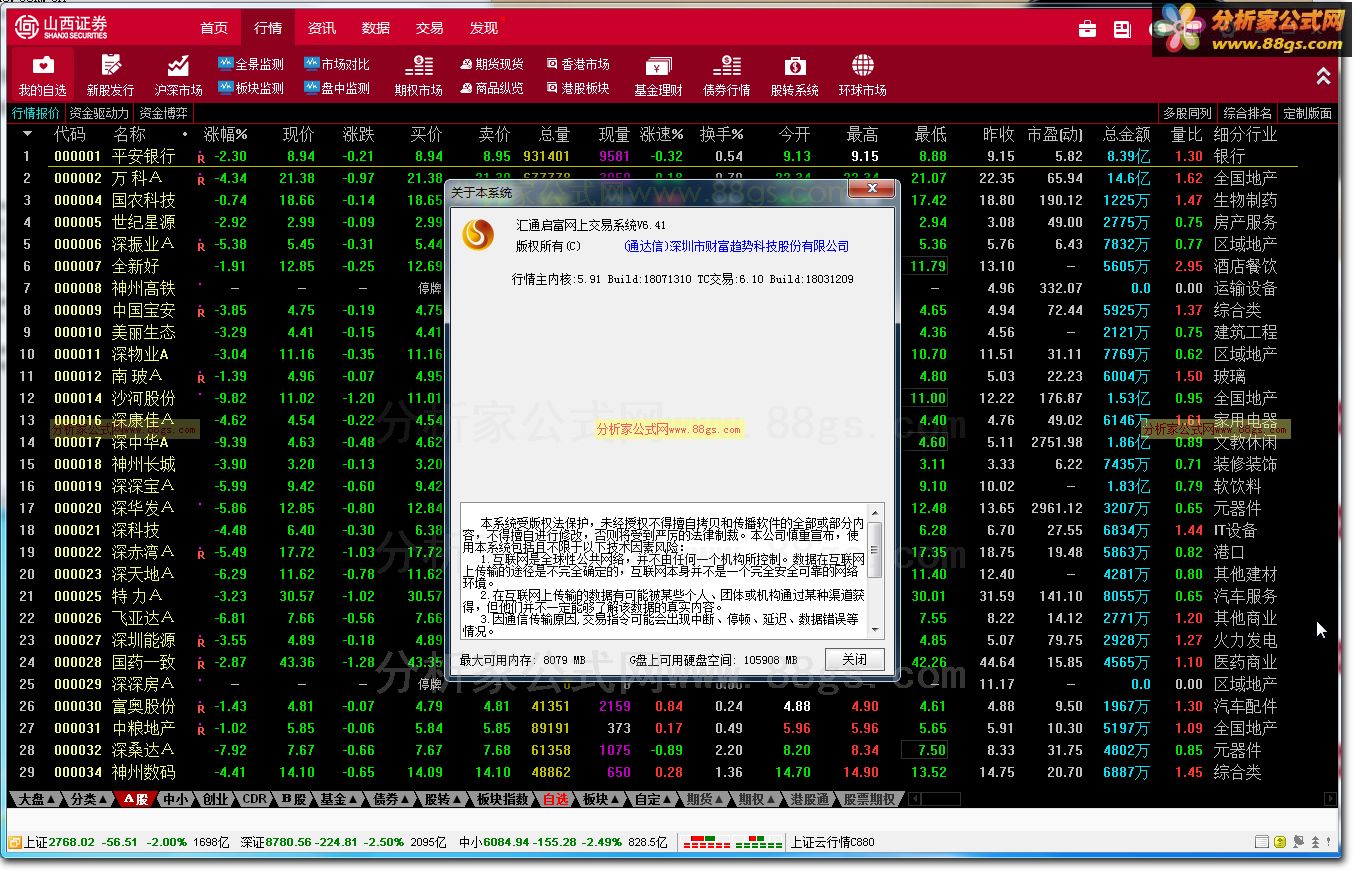1354x871 pixels.
Task: Expand the 分类 bottom tab
Action: 88,799
